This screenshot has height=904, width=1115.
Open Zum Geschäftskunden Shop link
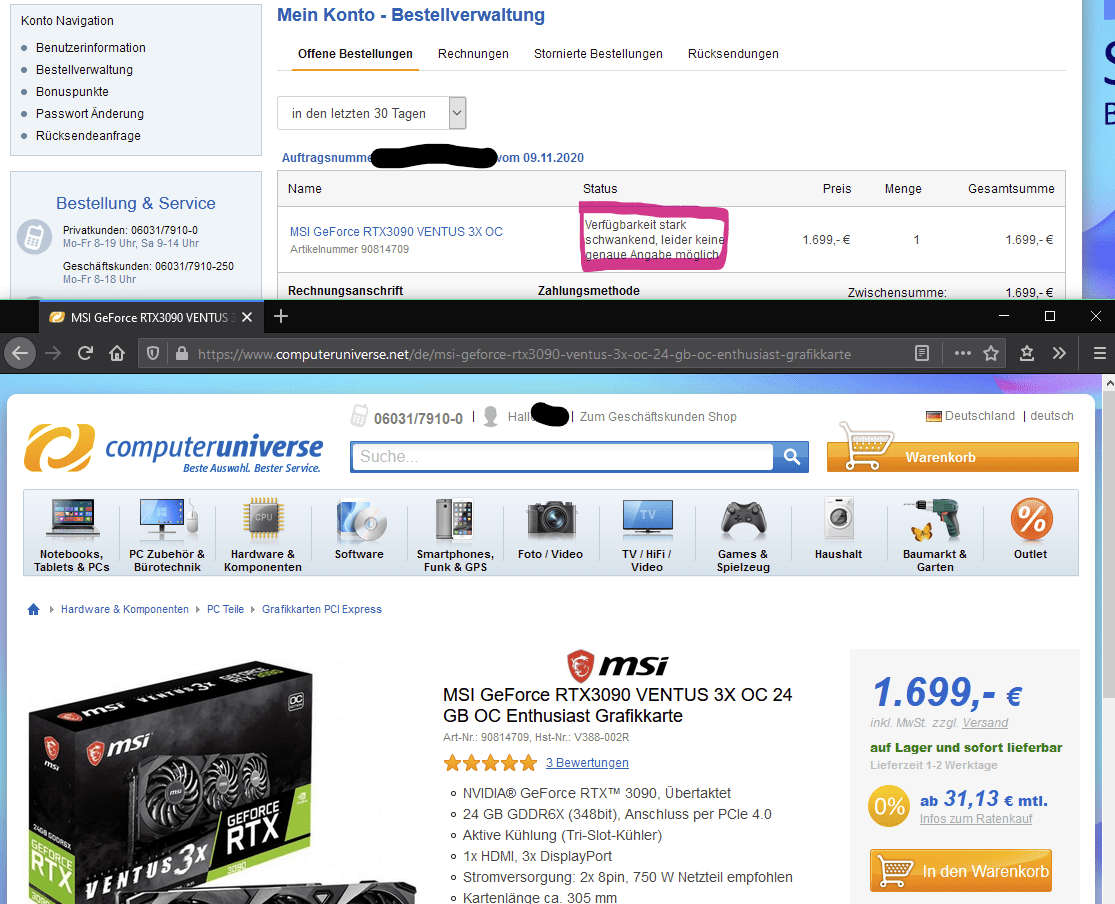point(658,417)
